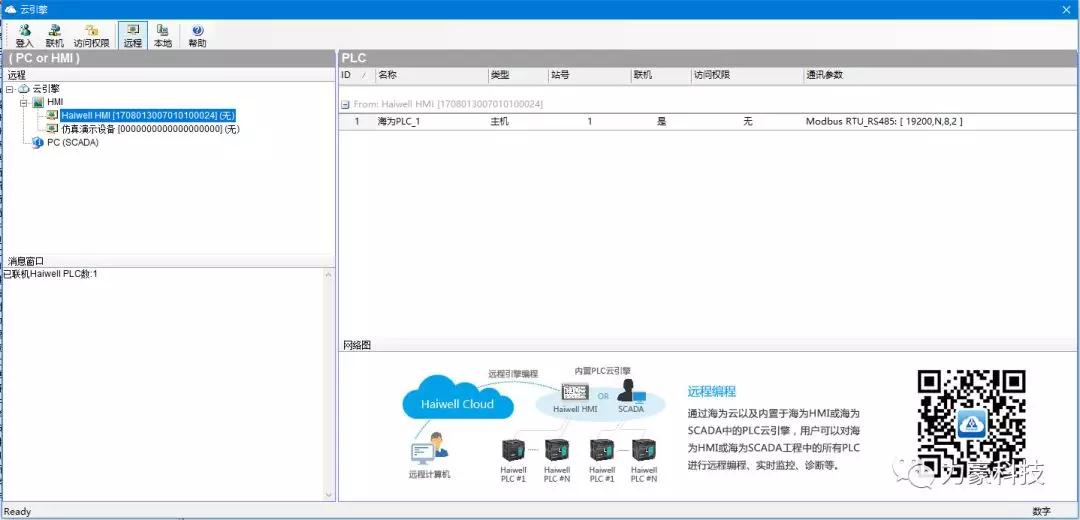Viewport: 1080px width, 520px height.
Task: Select PC (SCADA) tree node
Action: pos(73,142)
